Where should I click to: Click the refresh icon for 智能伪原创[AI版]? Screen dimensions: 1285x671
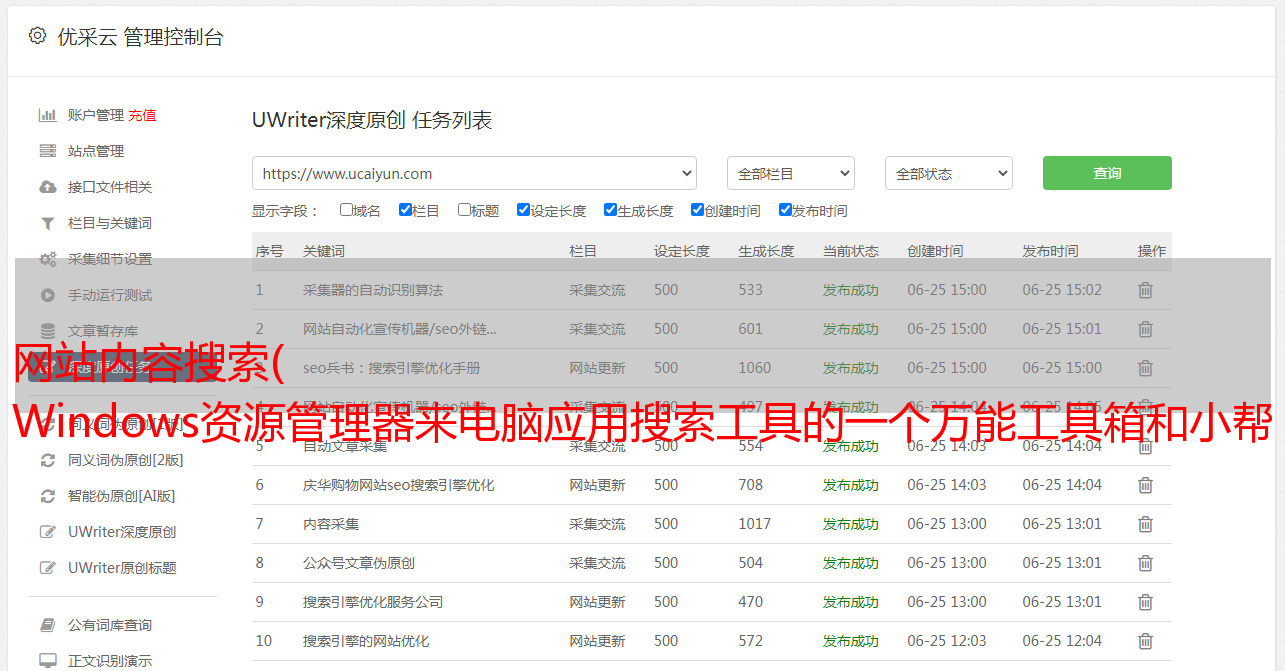point(47,496)
